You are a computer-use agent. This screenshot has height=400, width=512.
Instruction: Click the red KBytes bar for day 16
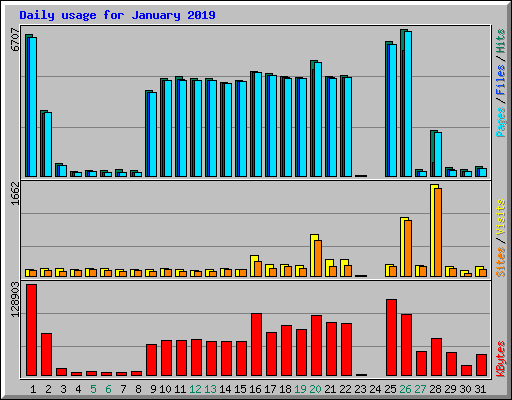pos(256,345)
